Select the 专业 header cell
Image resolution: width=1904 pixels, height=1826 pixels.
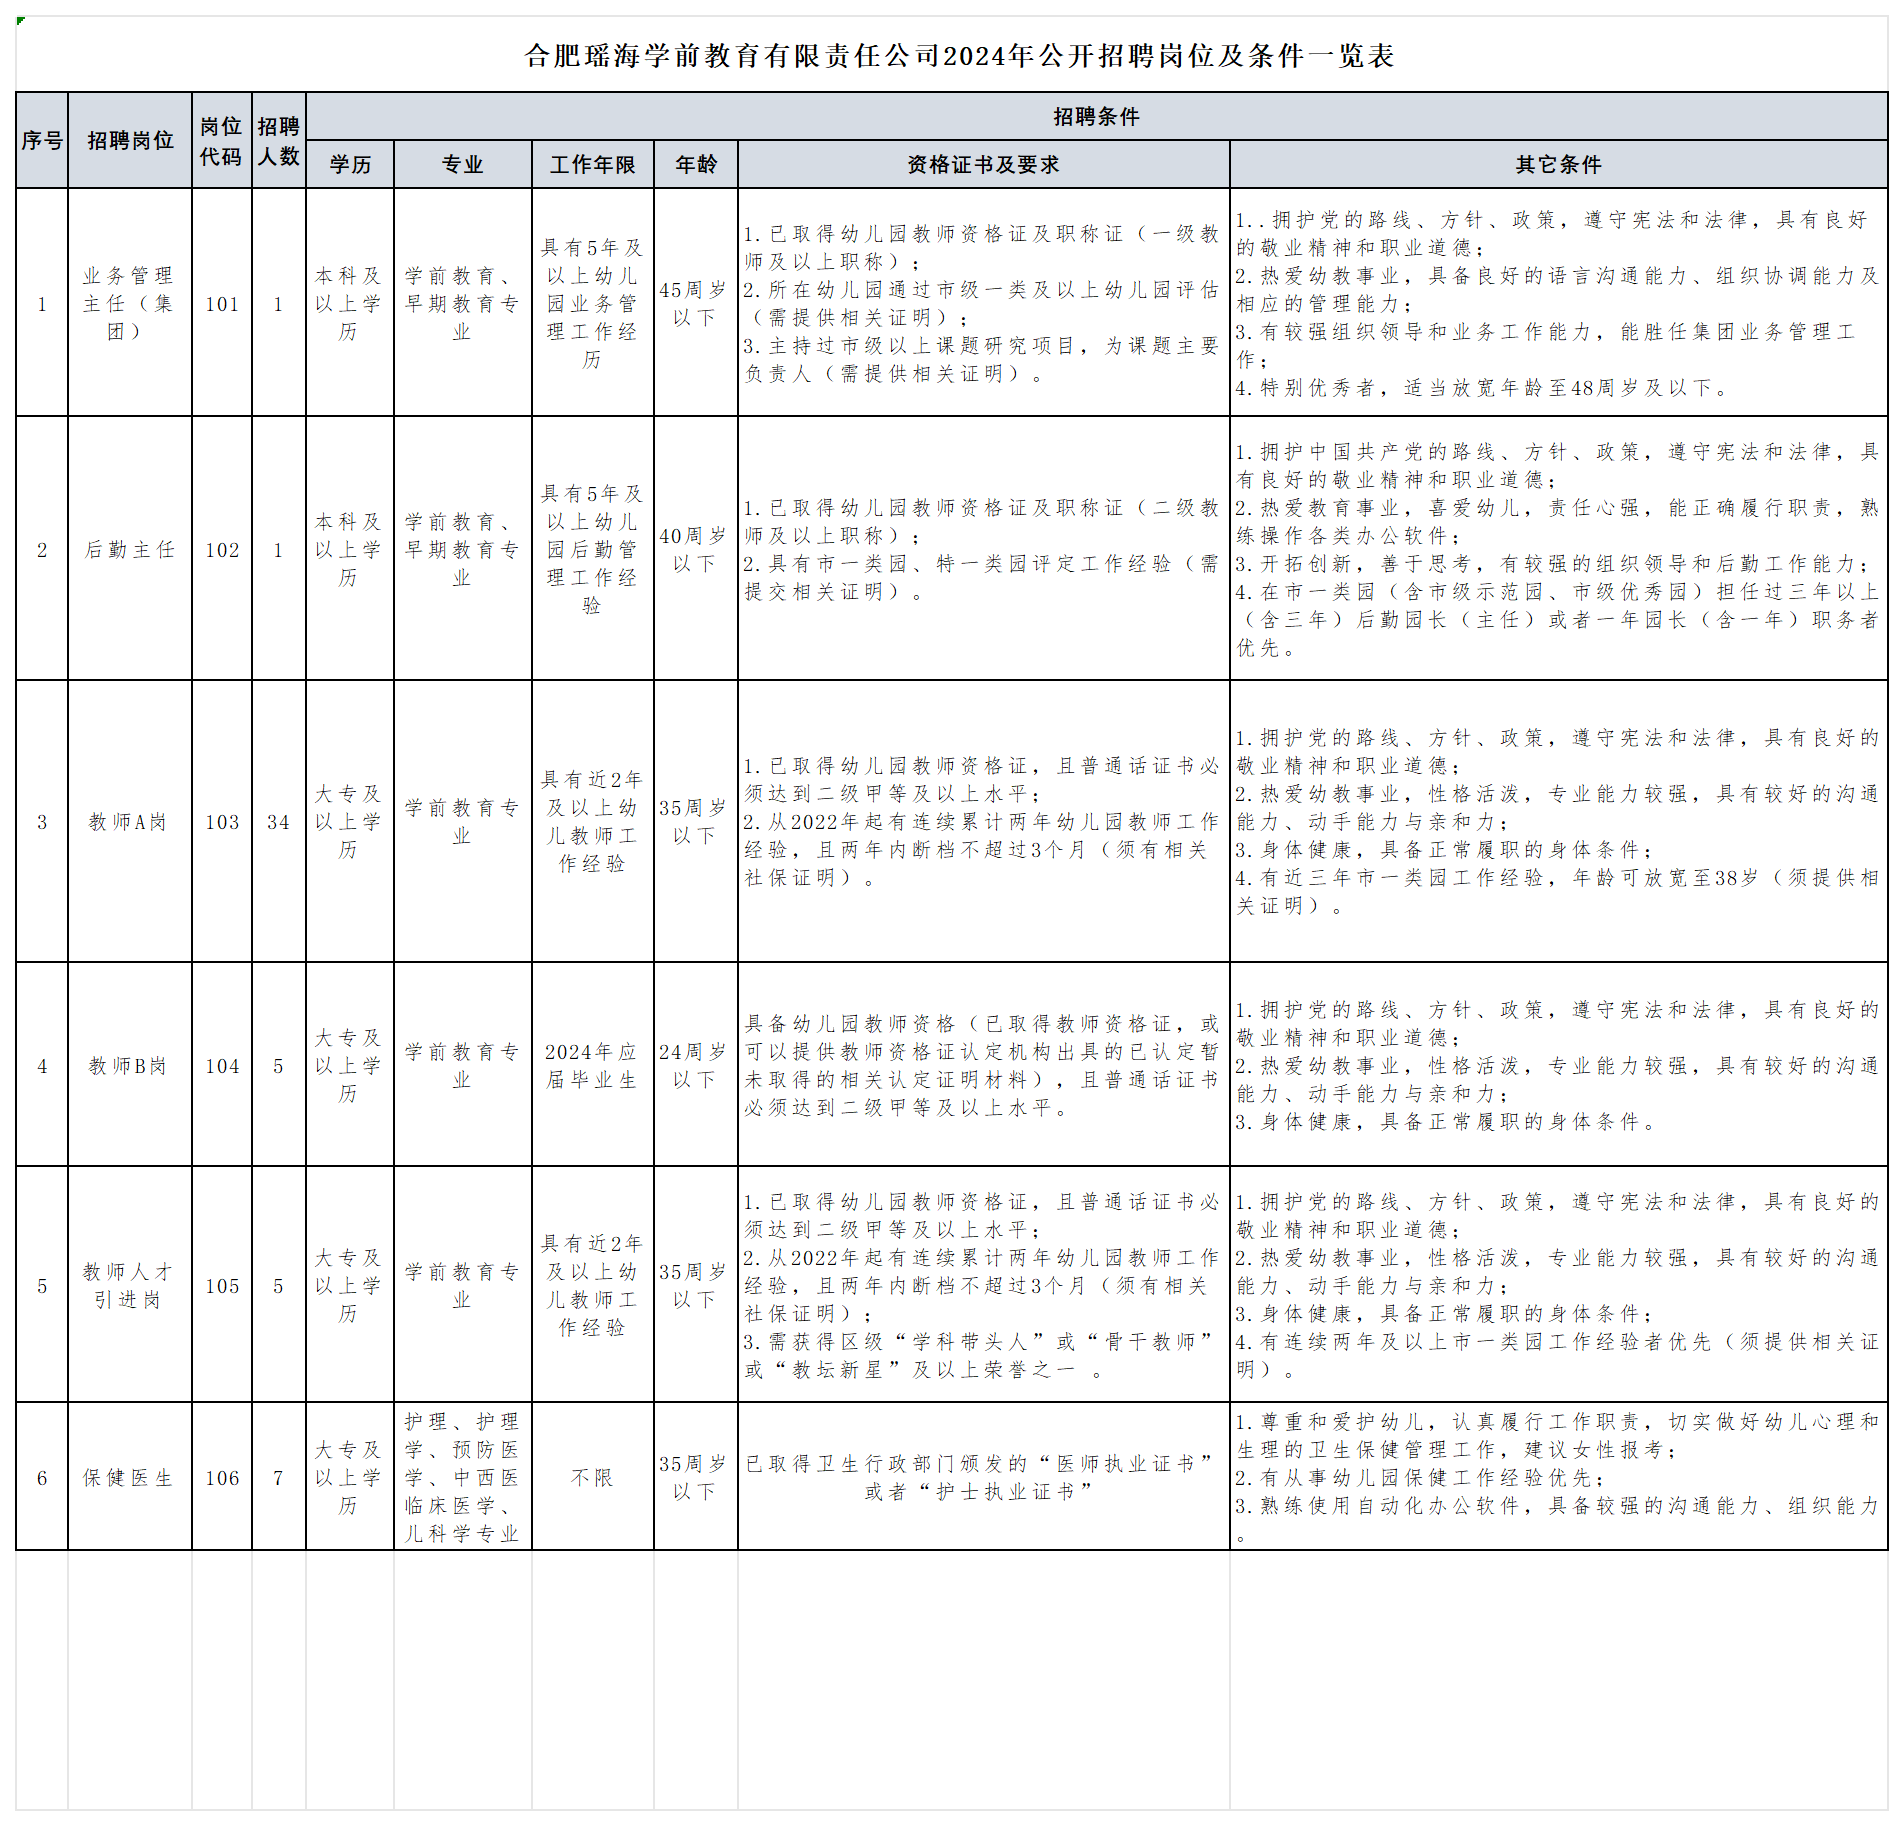[x=463, y=164]
